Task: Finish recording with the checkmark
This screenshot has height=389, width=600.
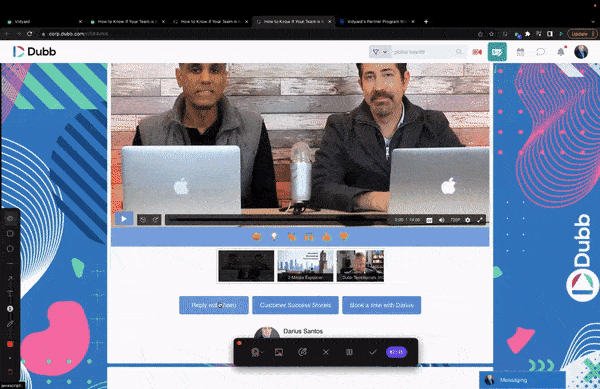Action: pos(373,352)
